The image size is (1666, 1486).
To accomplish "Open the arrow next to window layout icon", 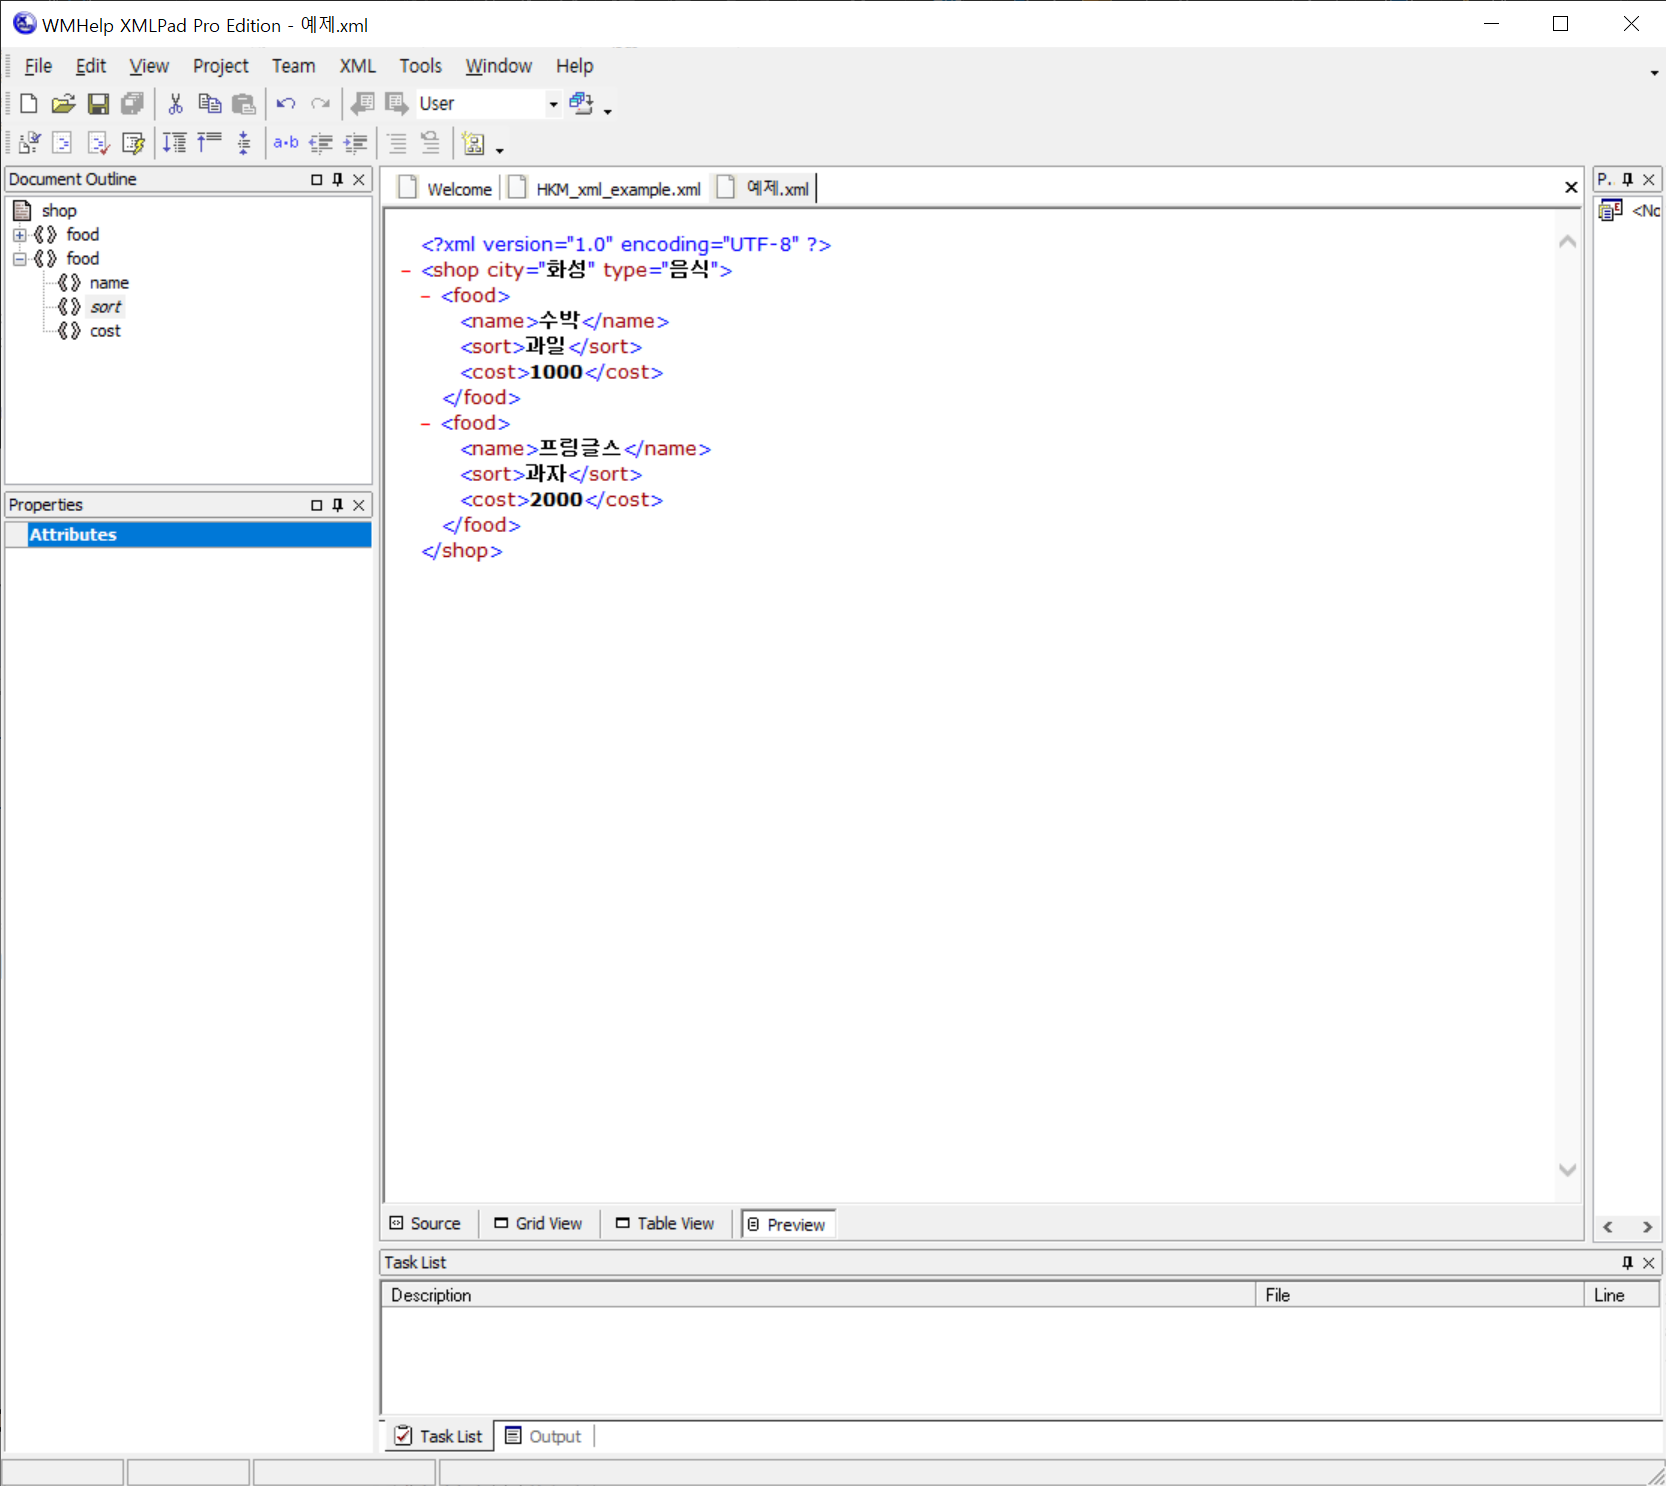I will 607,110.
